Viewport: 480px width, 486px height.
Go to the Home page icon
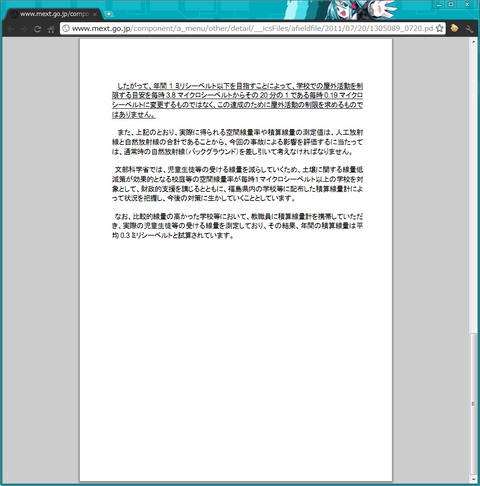tap(51, 29)
